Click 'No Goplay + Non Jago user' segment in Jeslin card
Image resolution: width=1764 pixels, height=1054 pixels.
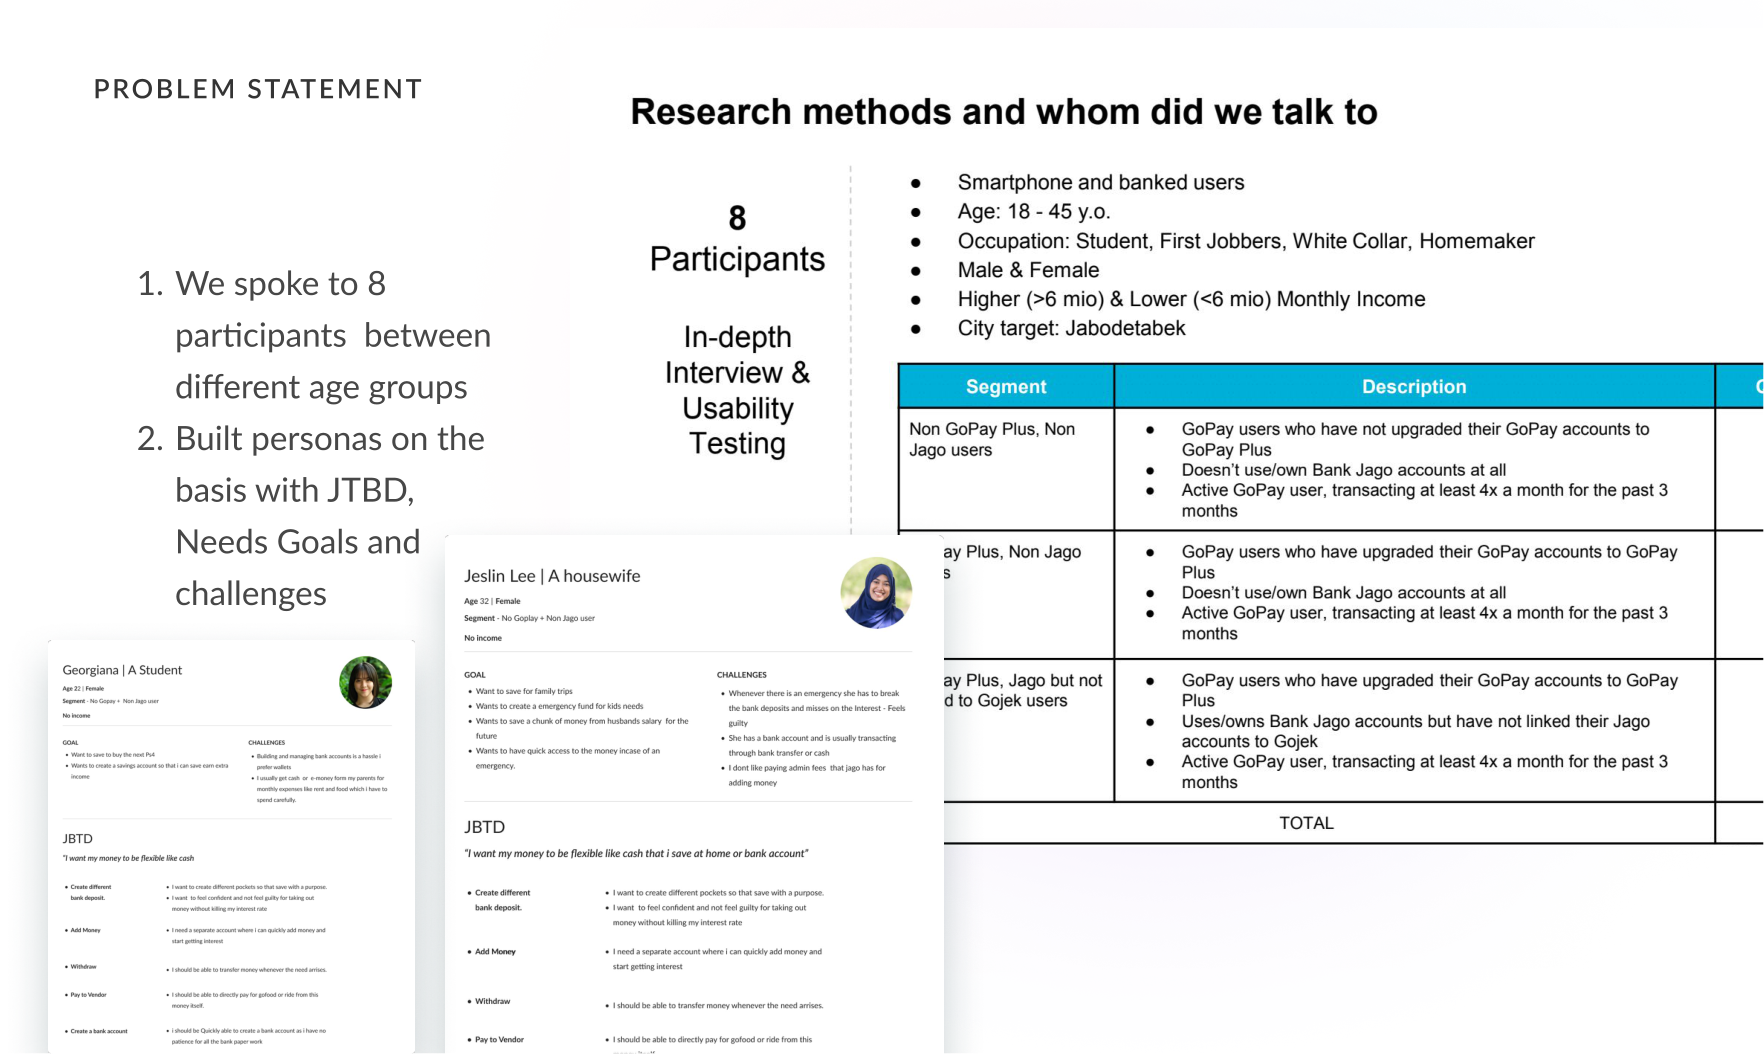pyautogui.click(x=529, y=618)
